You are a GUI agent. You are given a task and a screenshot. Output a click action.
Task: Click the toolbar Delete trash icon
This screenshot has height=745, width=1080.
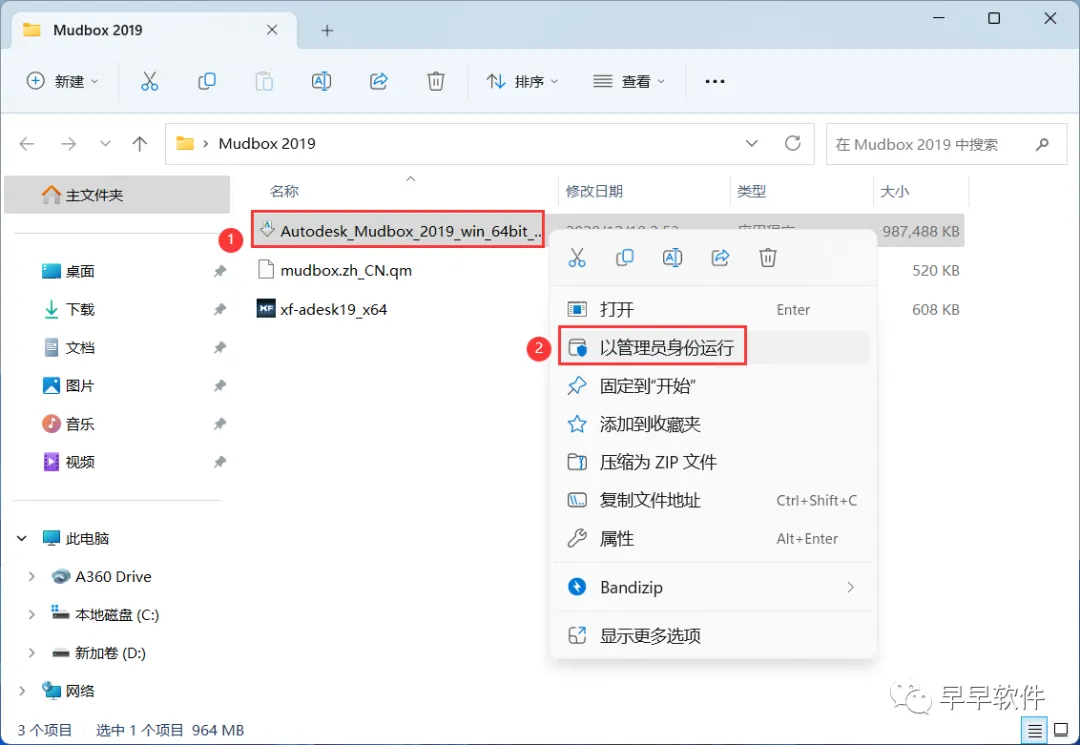436,81
